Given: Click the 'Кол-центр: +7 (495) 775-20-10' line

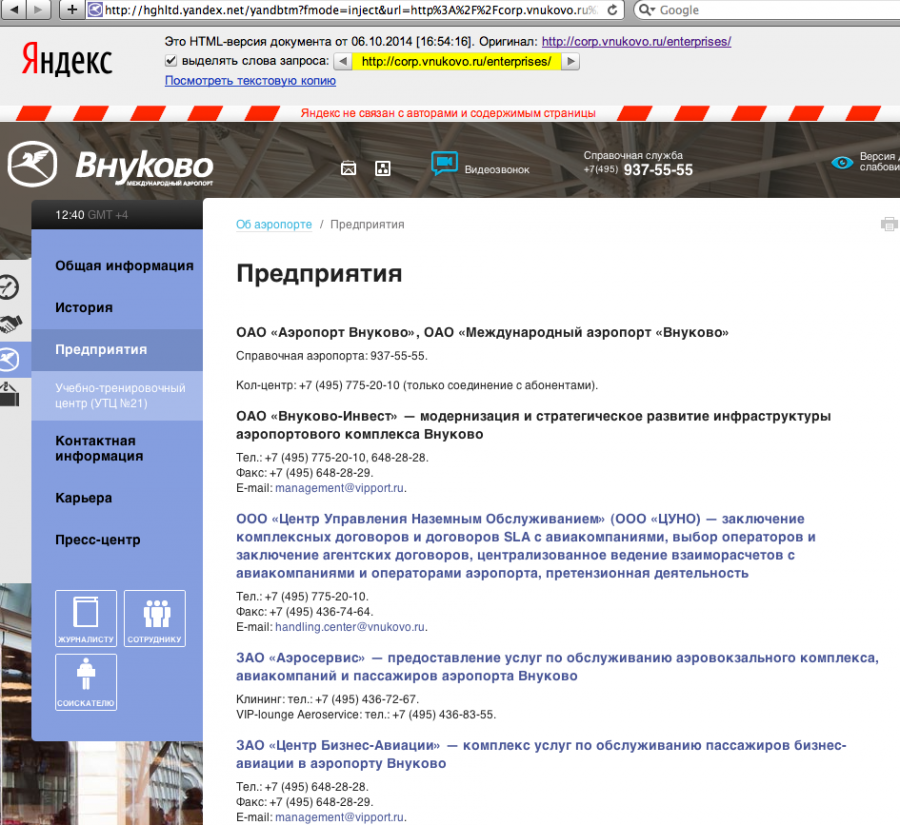Looking at the screenshot, I should 417,385.
